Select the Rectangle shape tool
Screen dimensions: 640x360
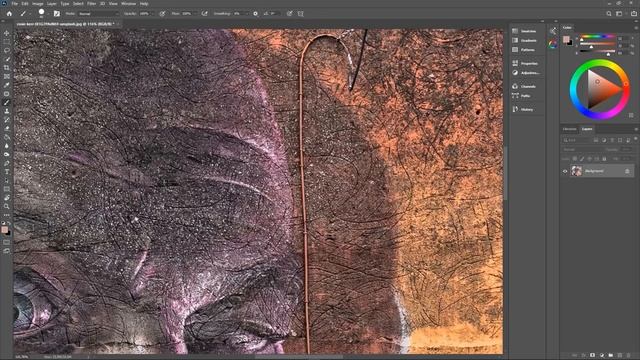point(7,189)
